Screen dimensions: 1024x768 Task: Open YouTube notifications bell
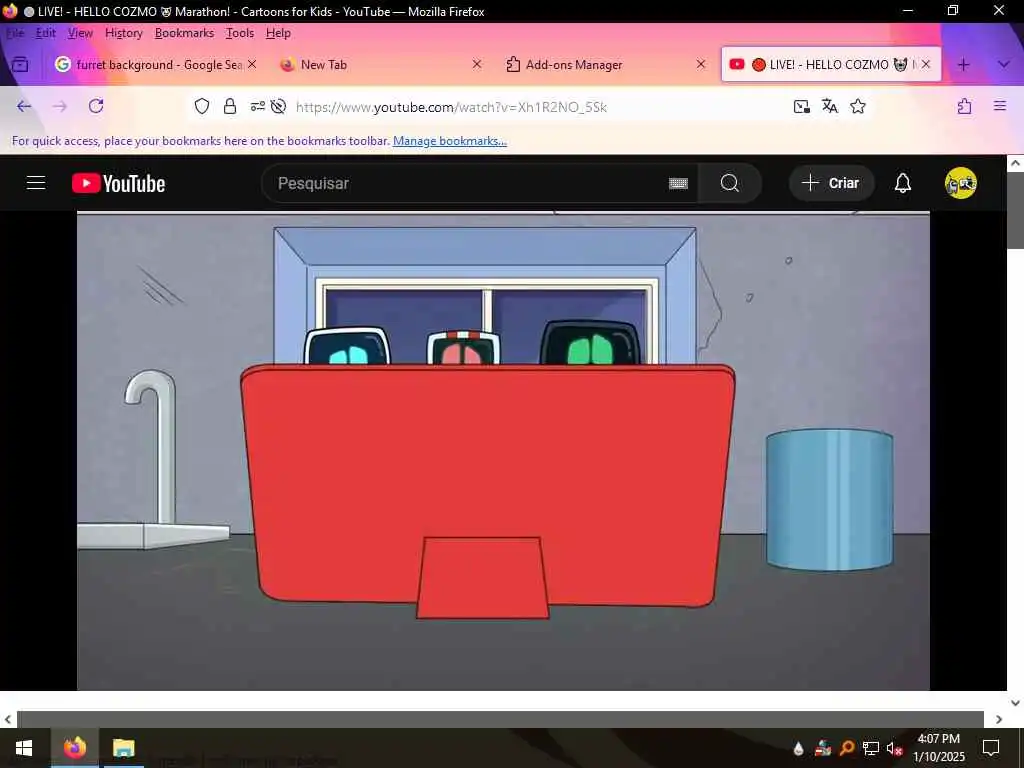[x=903, y=184]
